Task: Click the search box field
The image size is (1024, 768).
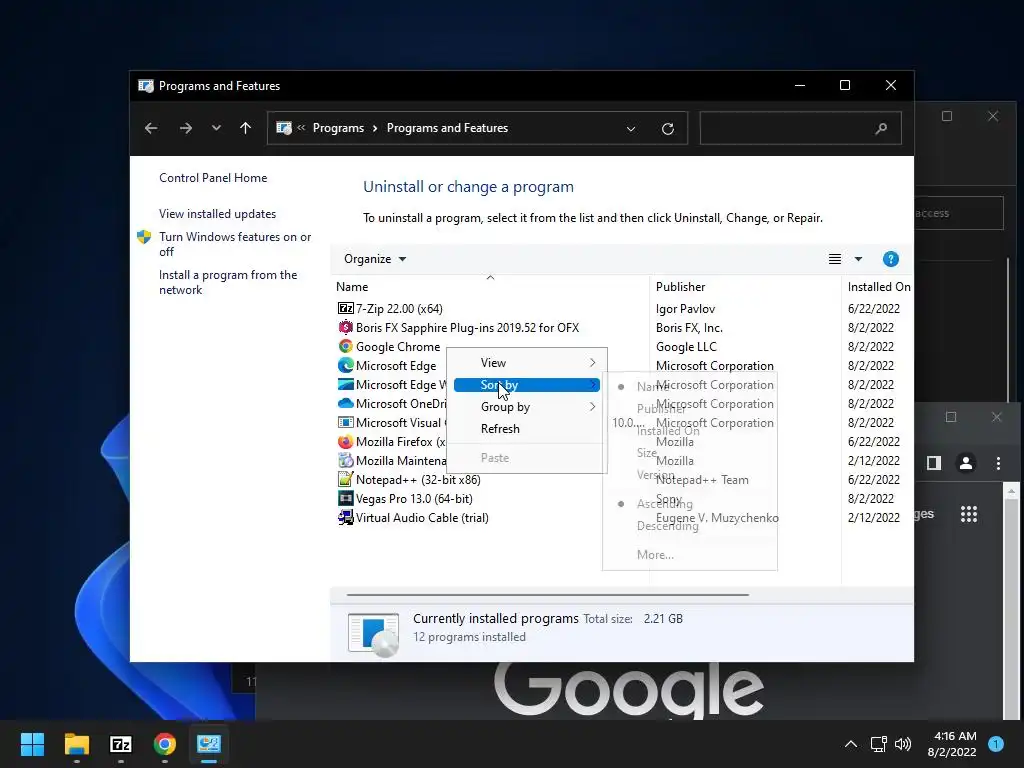Action: 801,129
